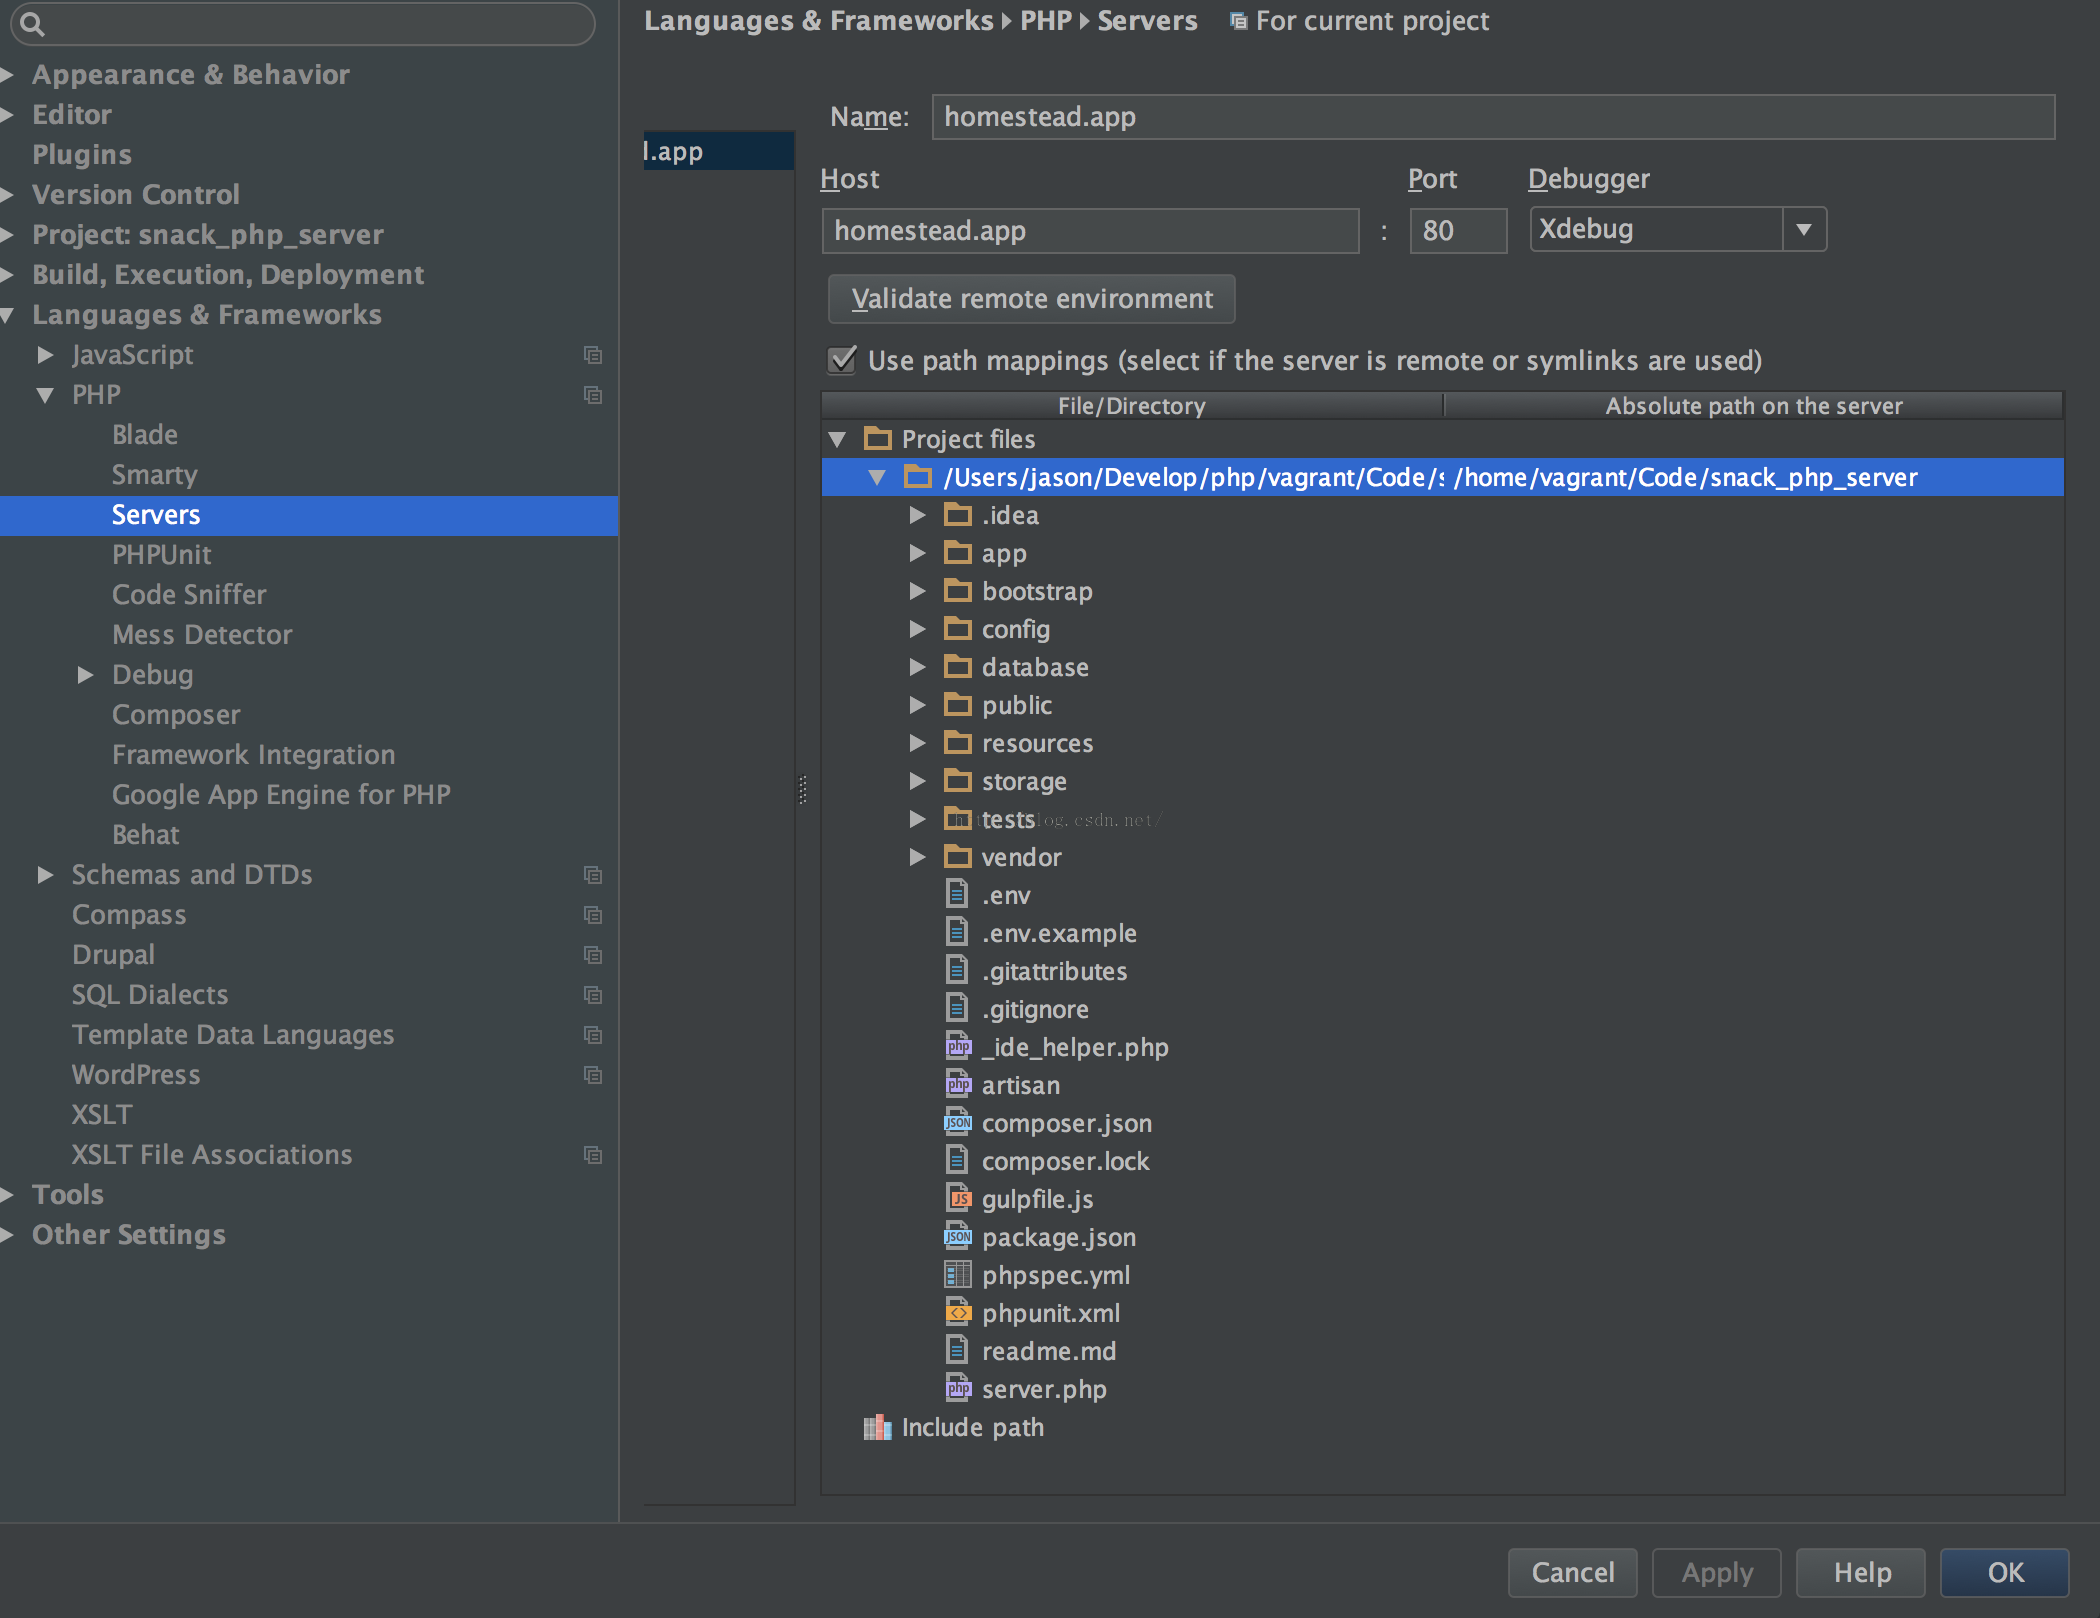Open the PHPUnit settings page
The image size is (2100, 1618).
click(x=161, y=555)
